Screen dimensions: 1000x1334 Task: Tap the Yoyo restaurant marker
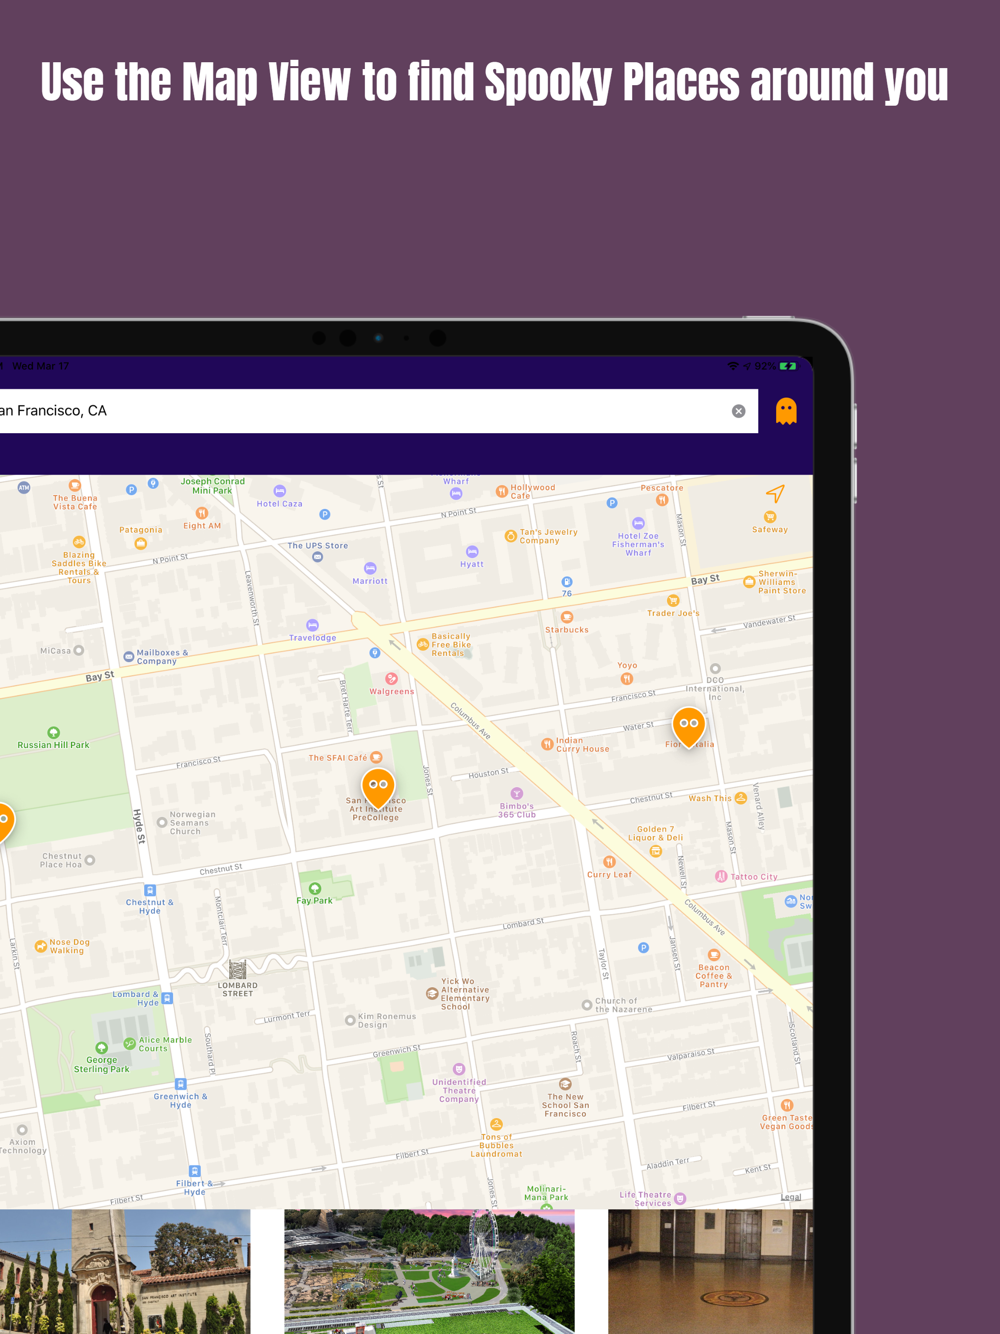pyautogui.click(x=627, y=678)
